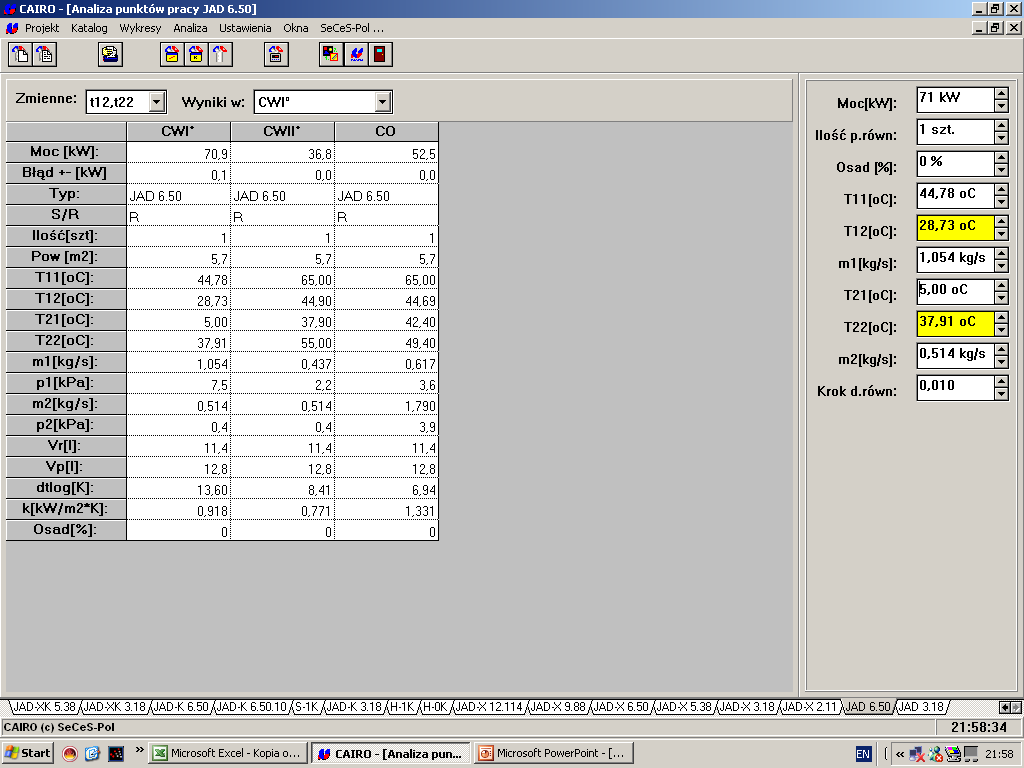Decrease Osad [%] with its down arrow
Image resolution: width=1024 pixels, height=768 pixels.
point(1001,170)
